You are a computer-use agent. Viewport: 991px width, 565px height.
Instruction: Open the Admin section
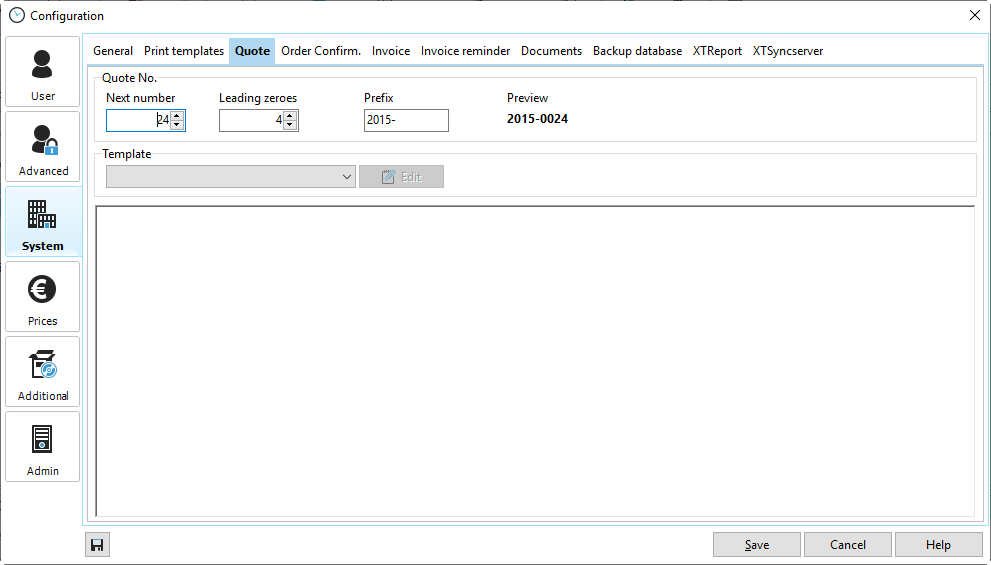click(x=43, y=447)
